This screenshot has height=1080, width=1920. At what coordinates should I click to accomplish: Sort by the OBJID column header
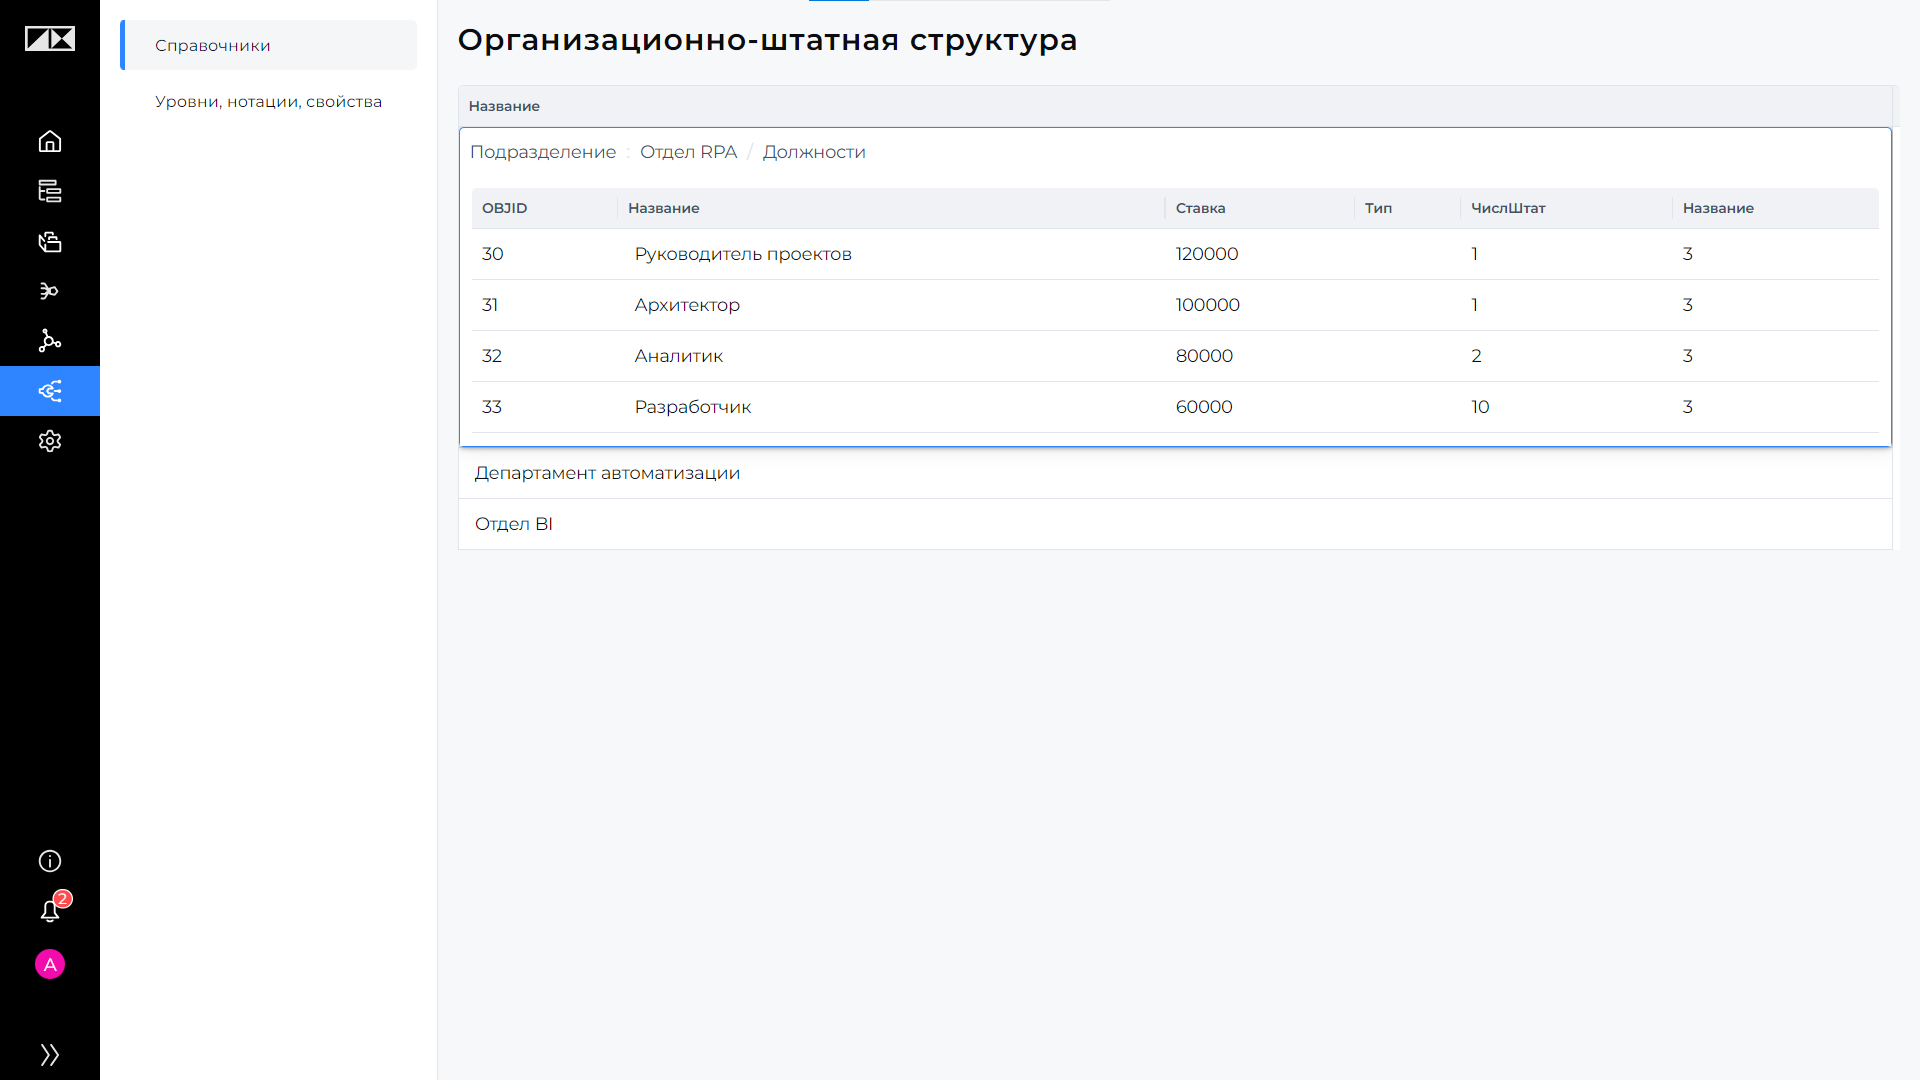pos(504,208)
